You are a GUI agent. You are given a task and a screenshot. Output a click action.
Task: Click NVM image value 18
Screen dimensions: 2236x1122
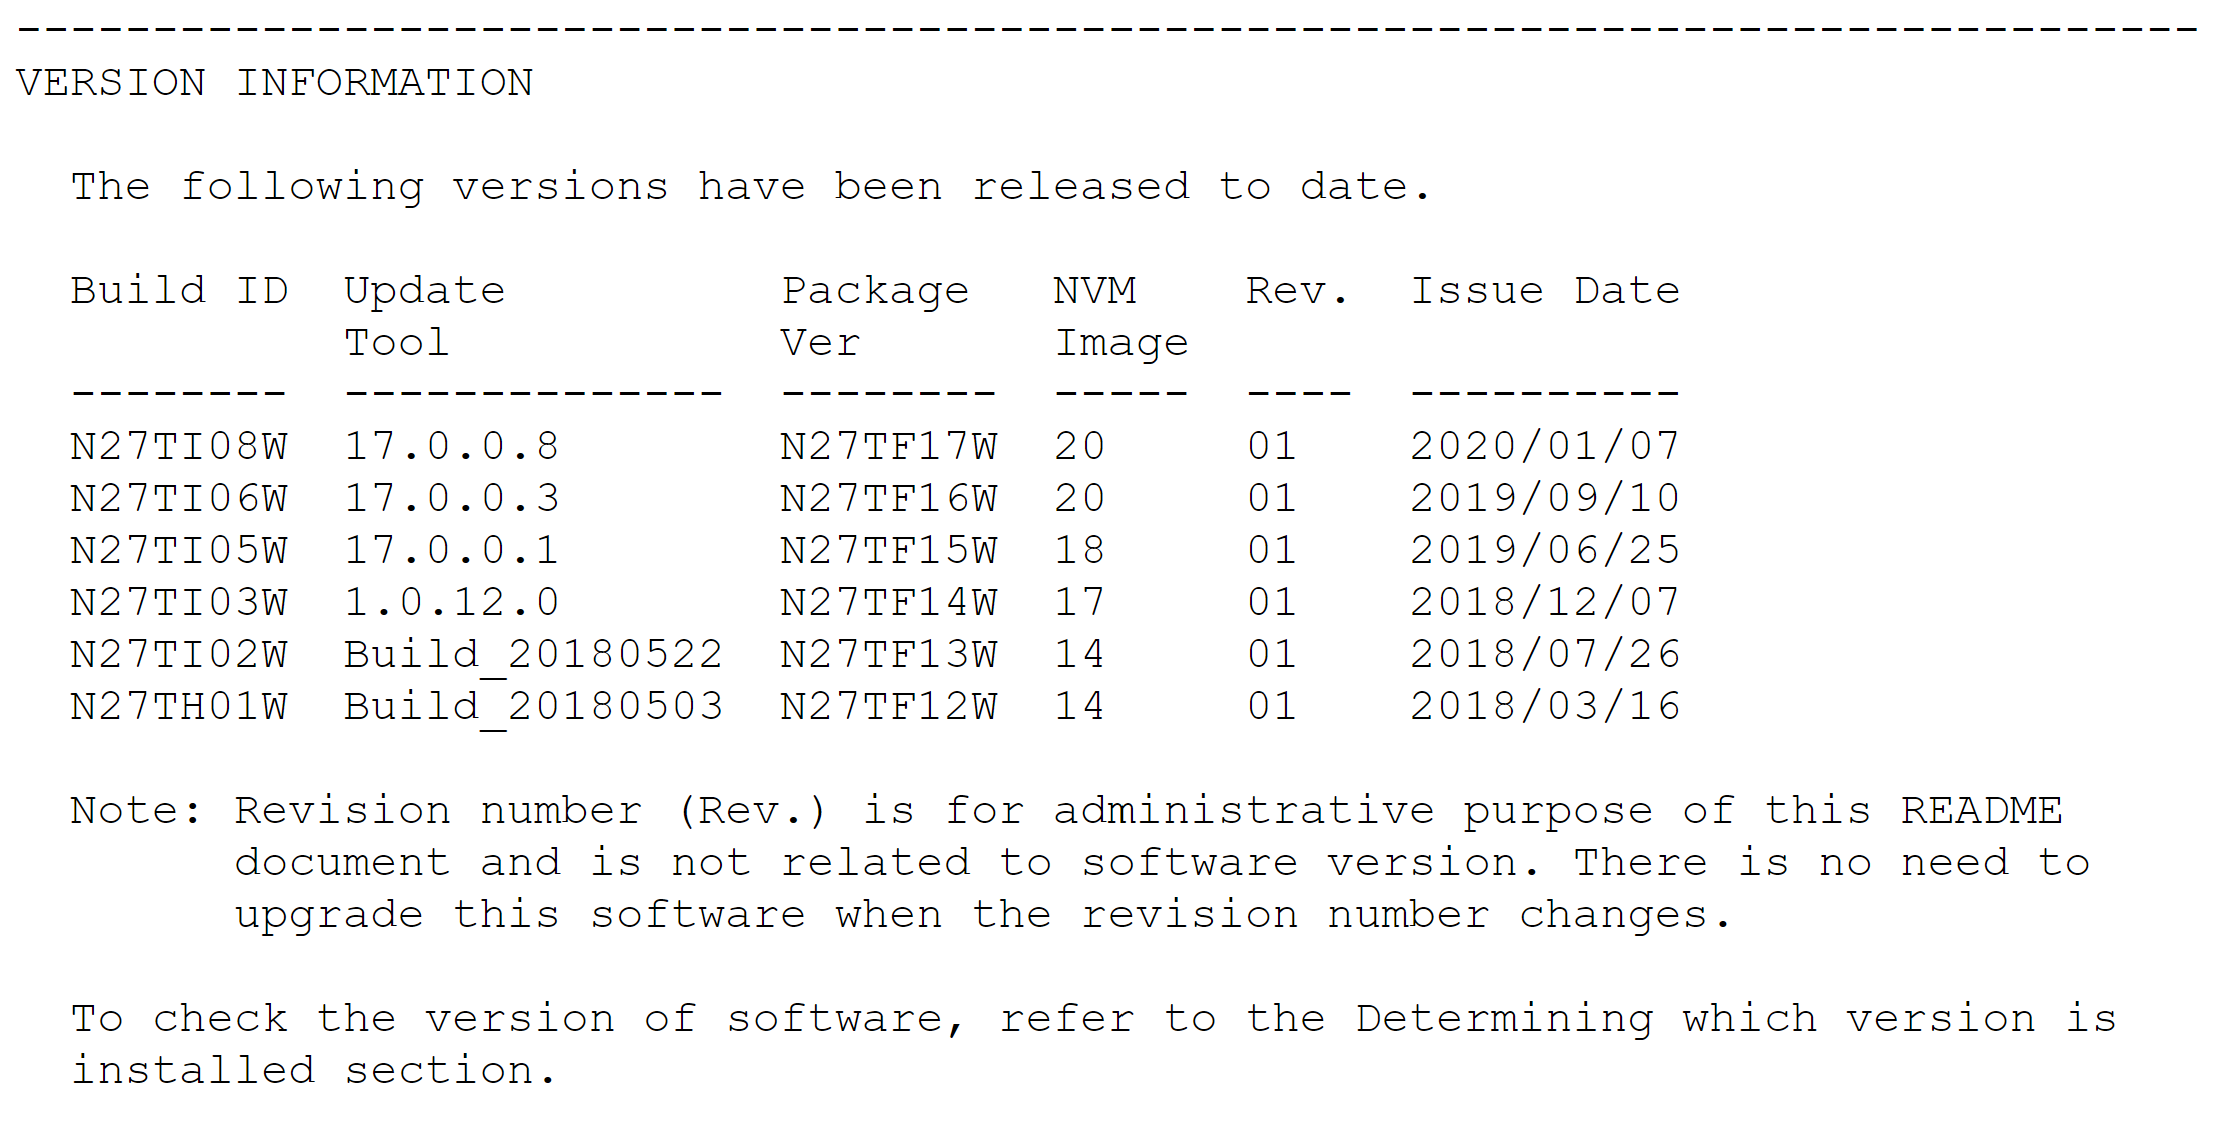click(1079, 550)
